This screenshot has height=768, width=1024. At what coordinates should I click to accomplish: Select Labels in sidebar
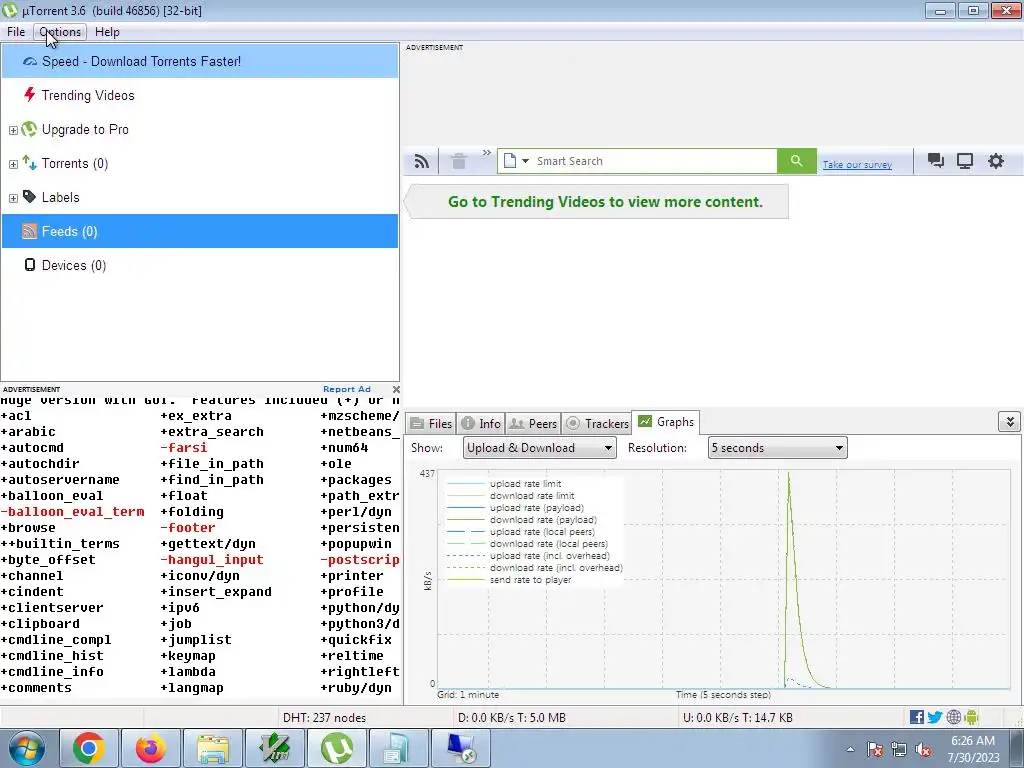coord(200,197)
